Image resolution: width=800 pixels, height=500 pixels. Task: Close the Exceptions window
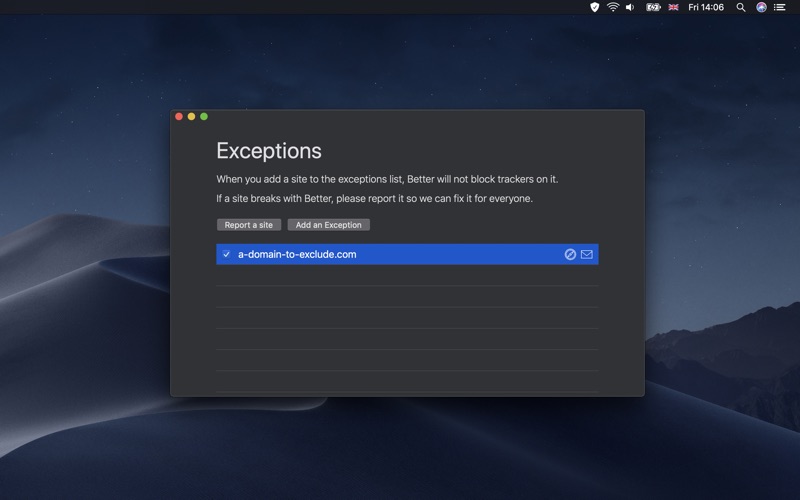pos(179,116)
